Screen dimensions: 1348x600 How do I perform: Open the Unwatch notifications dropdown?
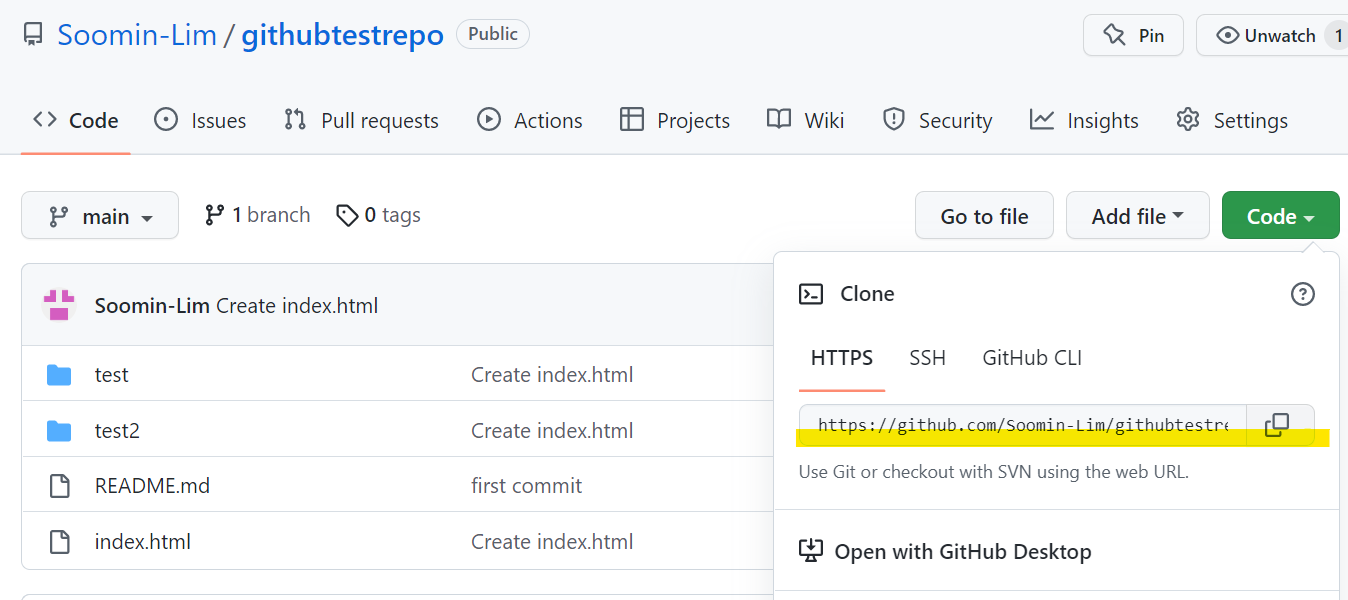coord(1272,35)
